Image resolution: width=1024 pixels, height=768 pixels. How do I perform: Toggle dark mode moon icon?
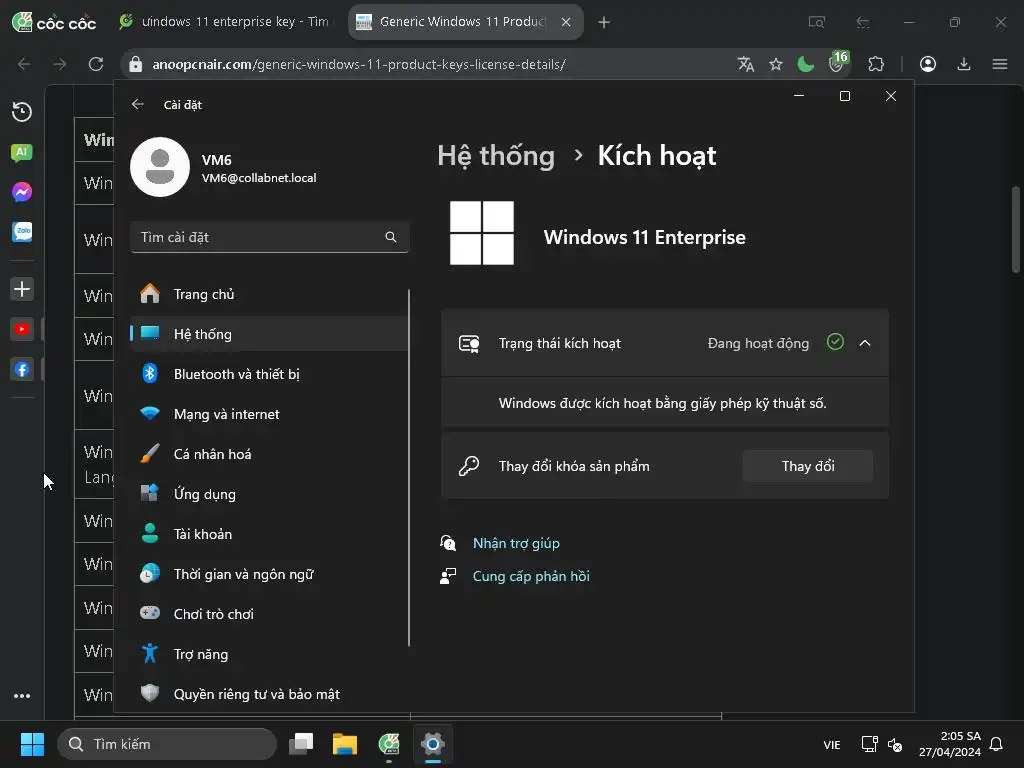pos(805,64)
